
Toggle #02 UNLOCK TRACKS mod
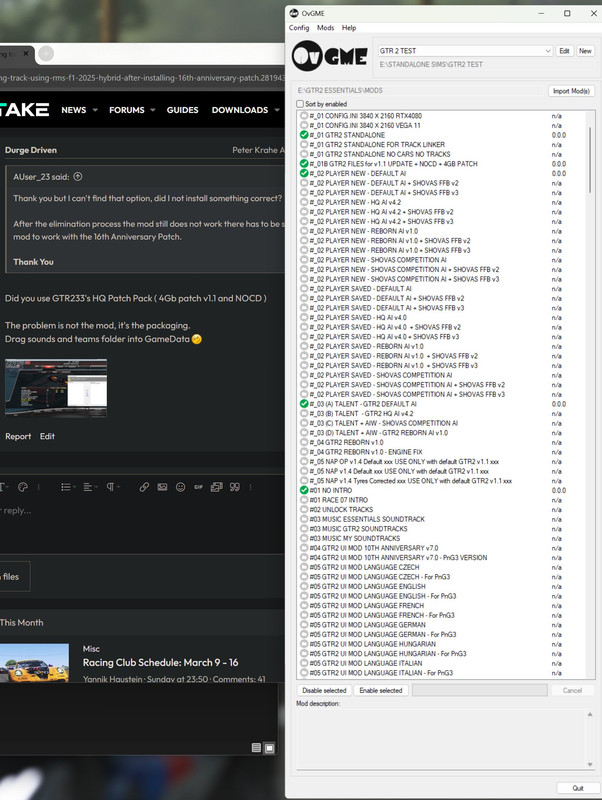(x=304, y=510)
